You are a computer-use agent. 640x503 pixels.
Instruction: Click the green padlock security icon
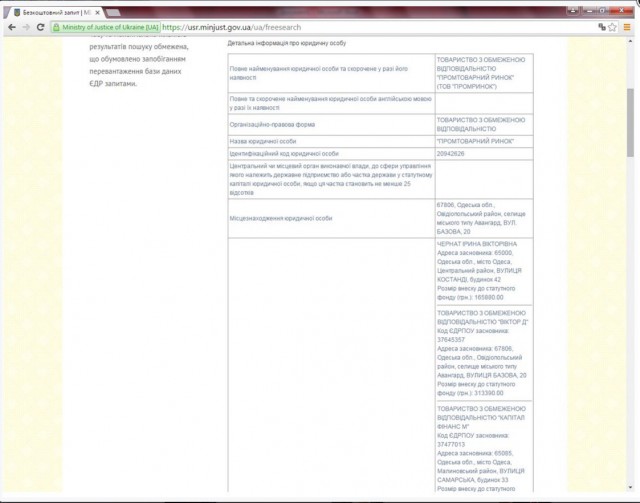coord(56,27)
